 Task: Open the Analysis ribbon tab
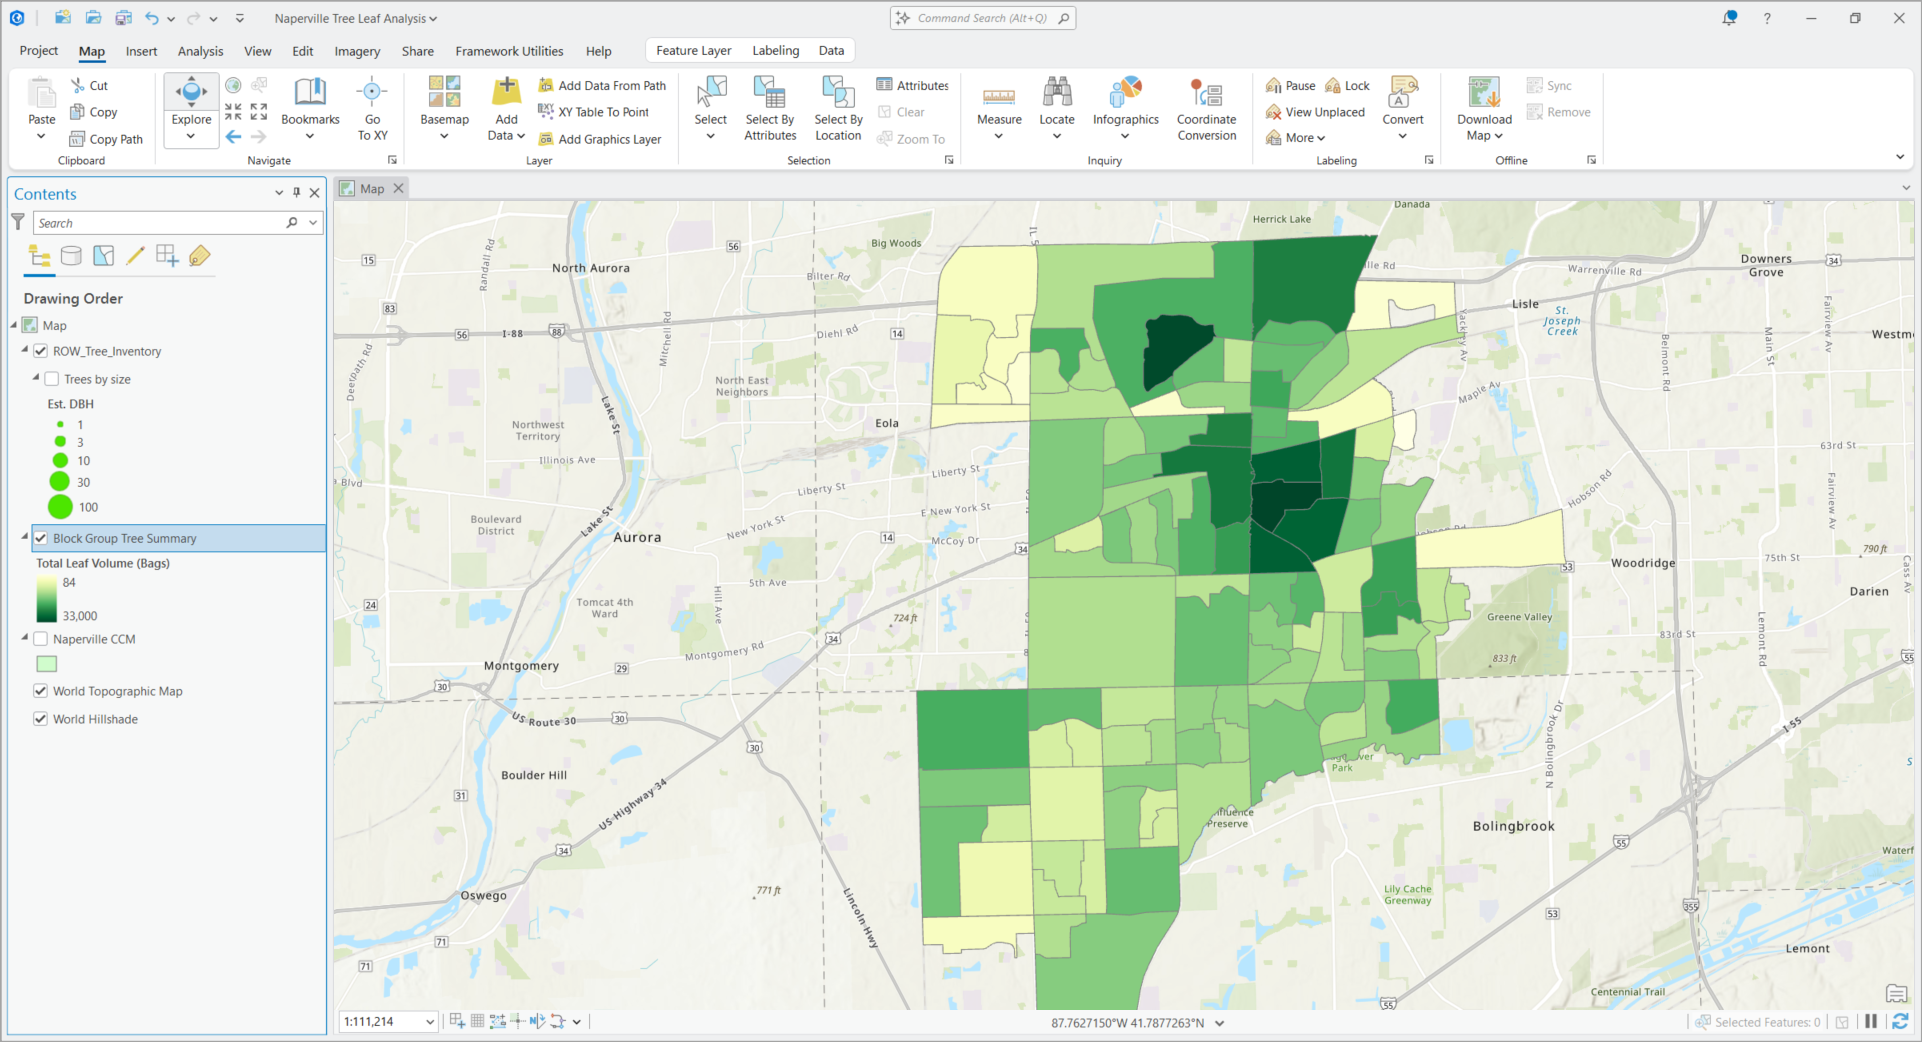pos(200,51)
